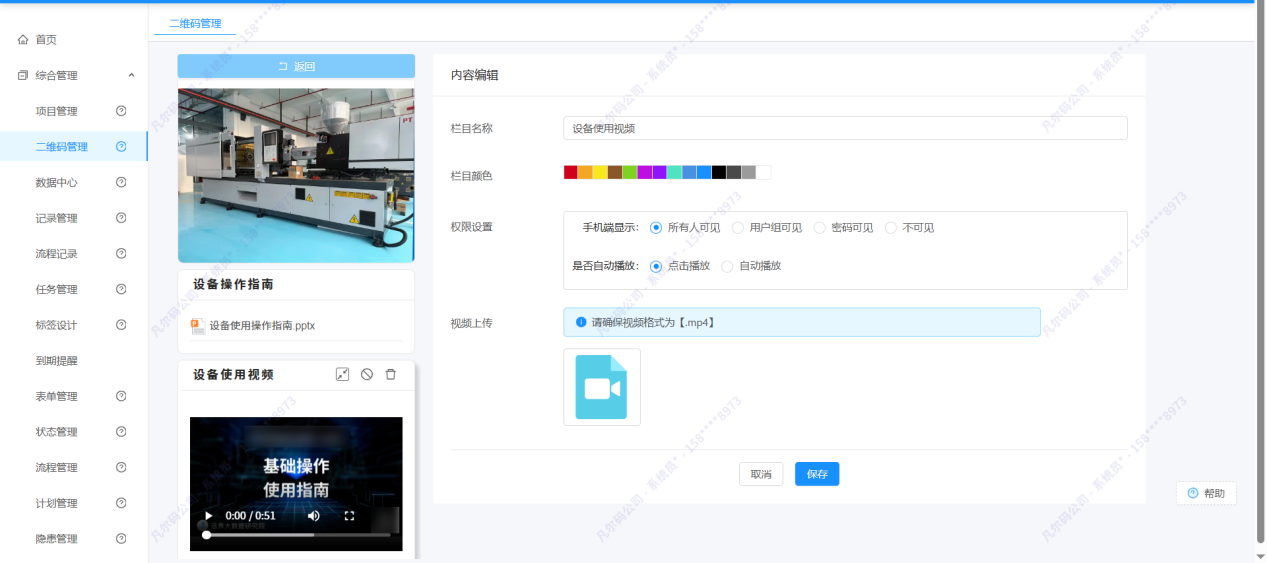The height and width of the screenshot is (563, 1267).
Task: Pick the teal column color swatch
Action: 675,173
